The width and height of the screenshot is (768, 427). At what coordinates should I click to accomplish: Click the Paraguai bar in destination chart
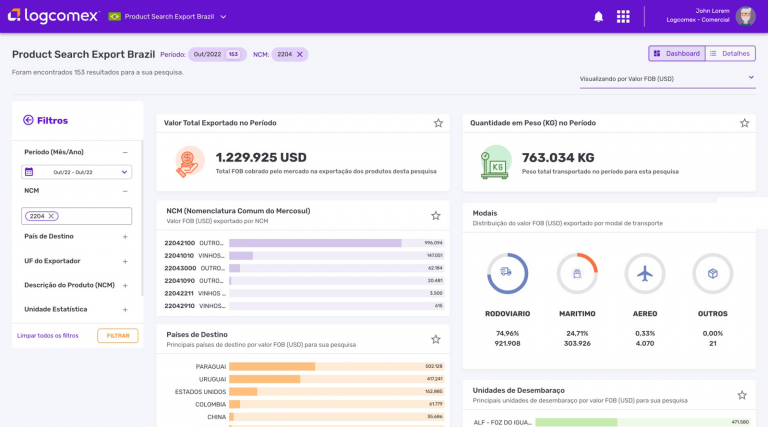pyautogui.click(x=272, y=366)
